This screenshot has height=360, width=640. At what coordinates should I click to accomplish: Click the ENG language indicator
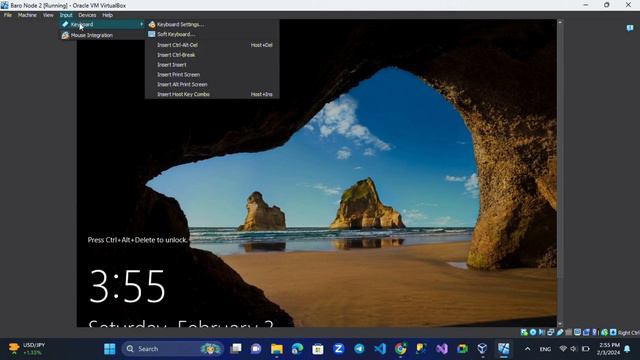pyautogui.click(x=545, y=349)
